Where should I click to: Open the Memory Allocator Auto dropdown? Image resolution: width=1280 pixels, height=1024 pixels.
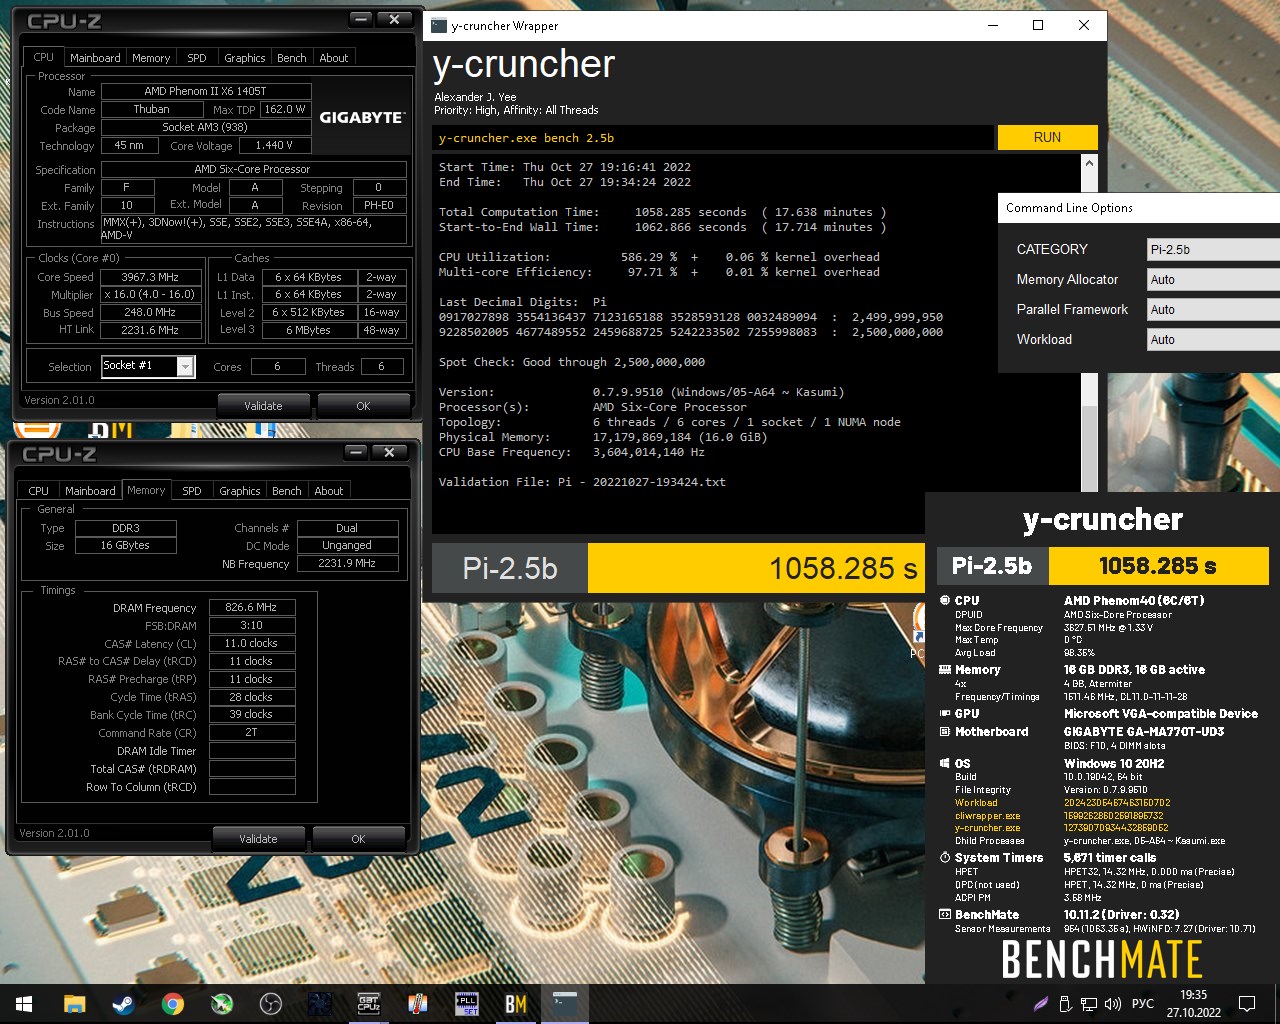1213,280
